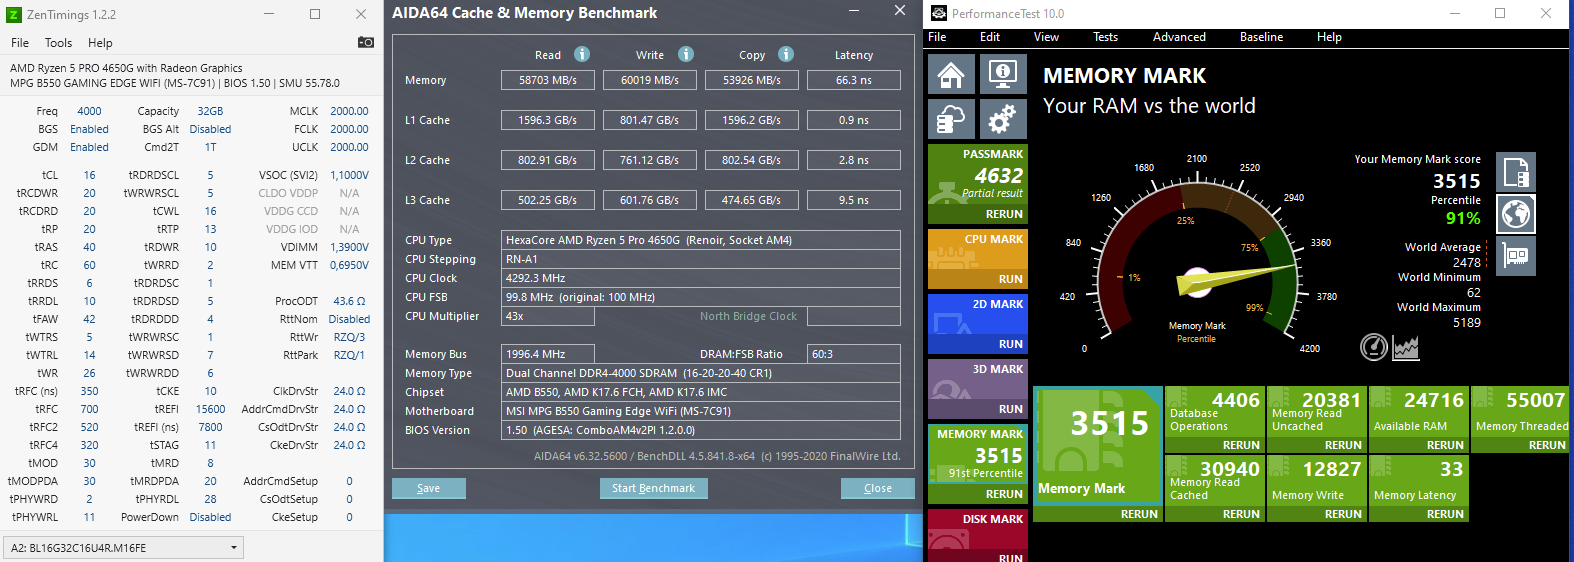Click the Memory Type field in AIDA64
The width and height of the screenshot is (1574, 562).
[x=701, y=373]
